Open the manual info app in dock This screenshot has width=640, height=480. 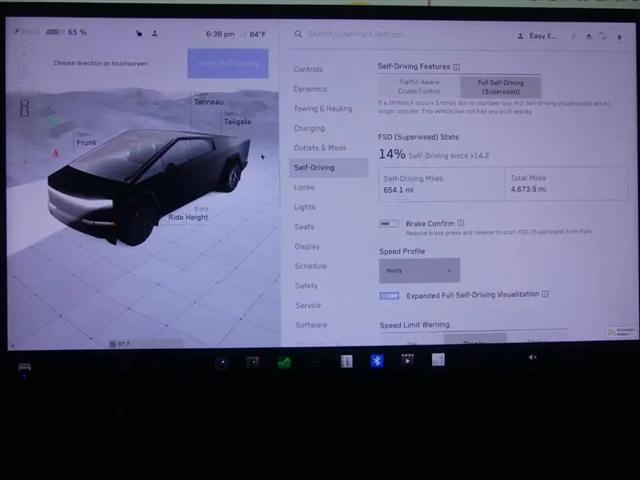(346, 361)
